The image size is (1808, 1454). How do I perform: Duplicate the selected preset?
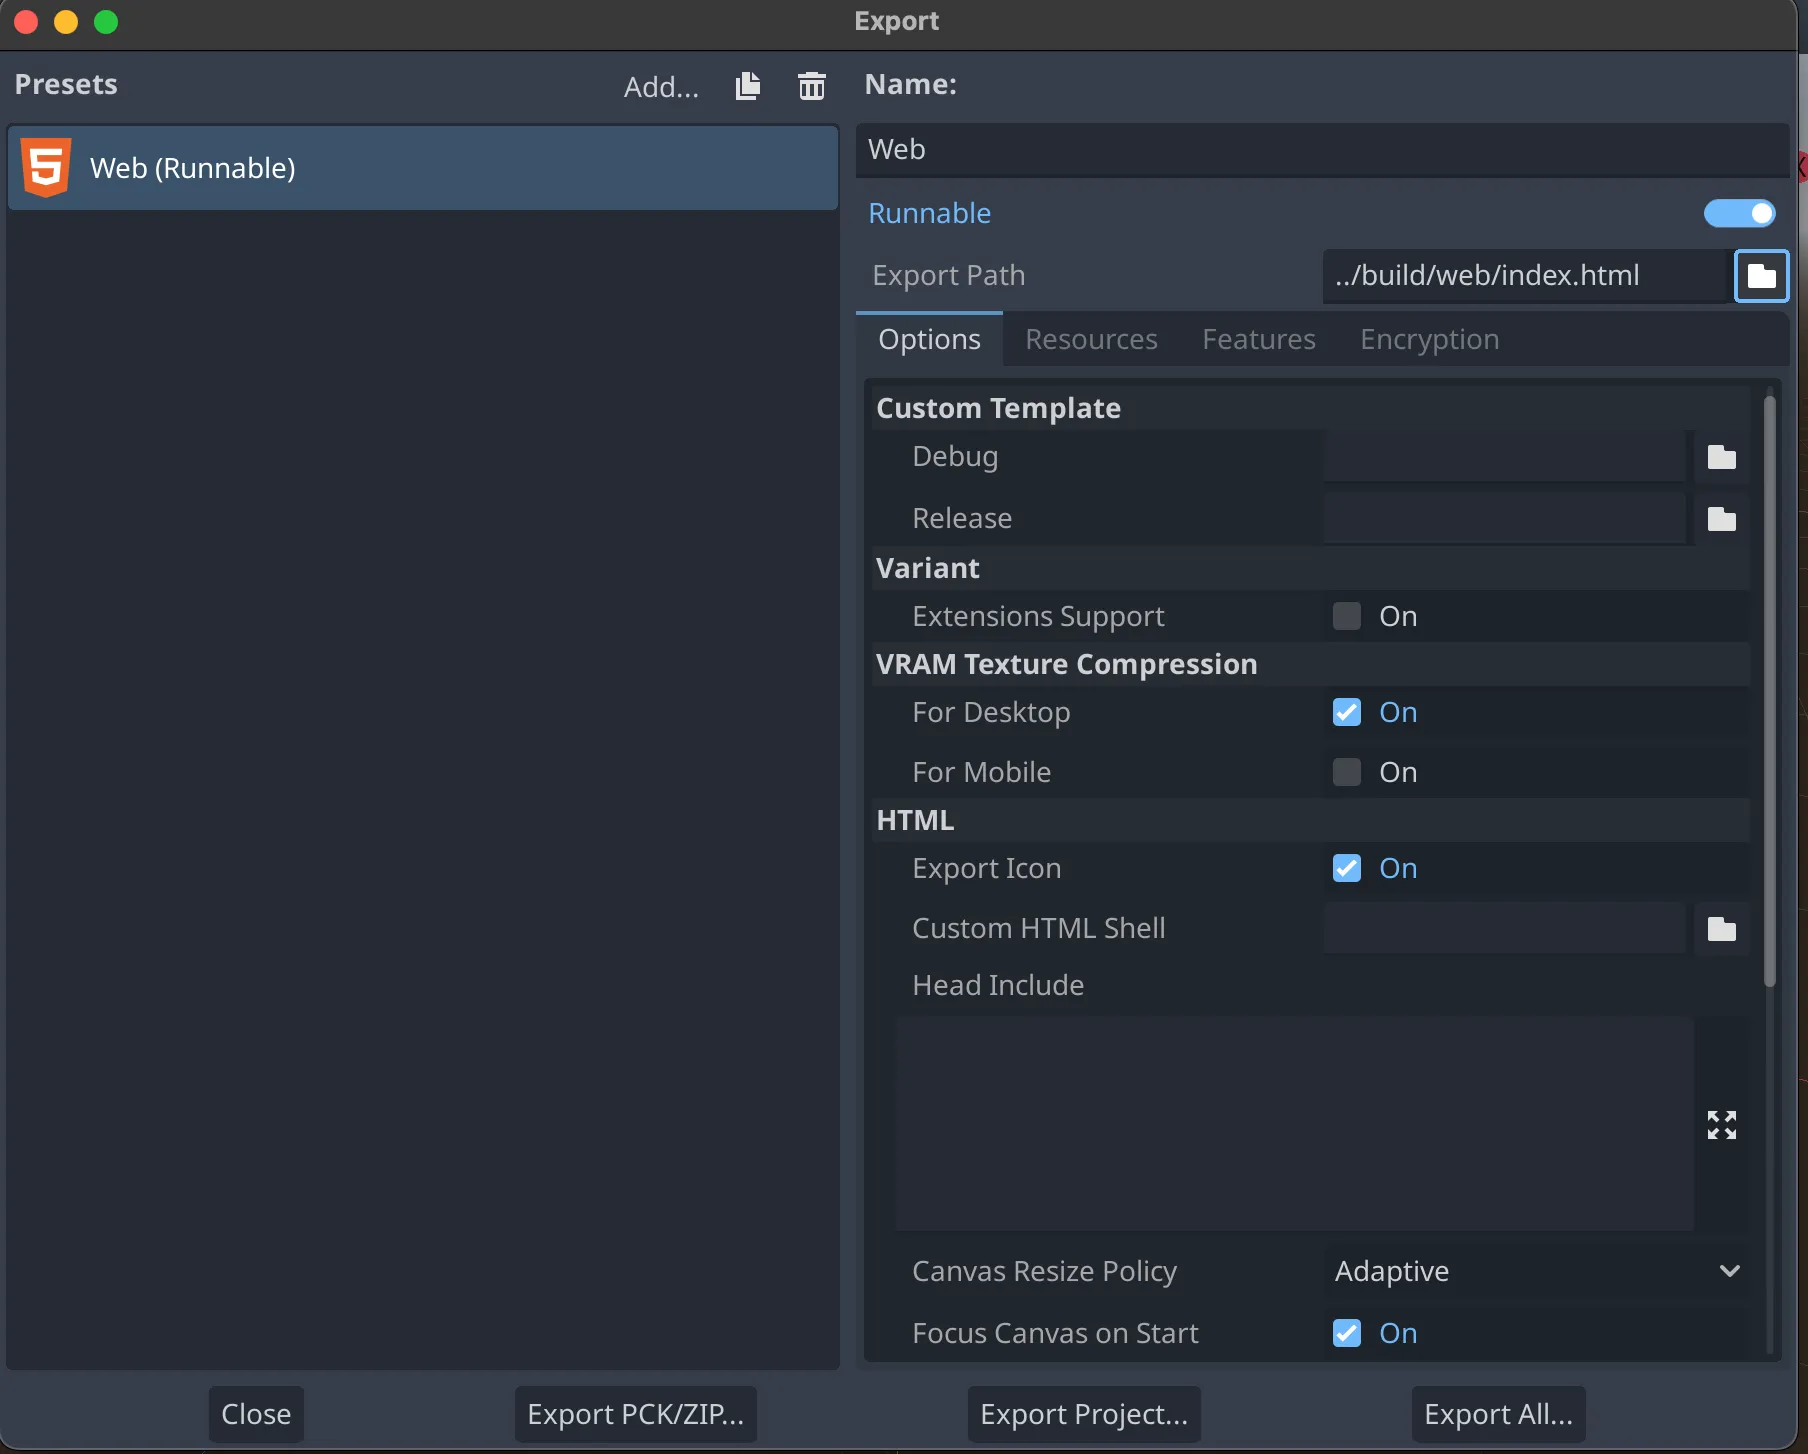point(748,86)
